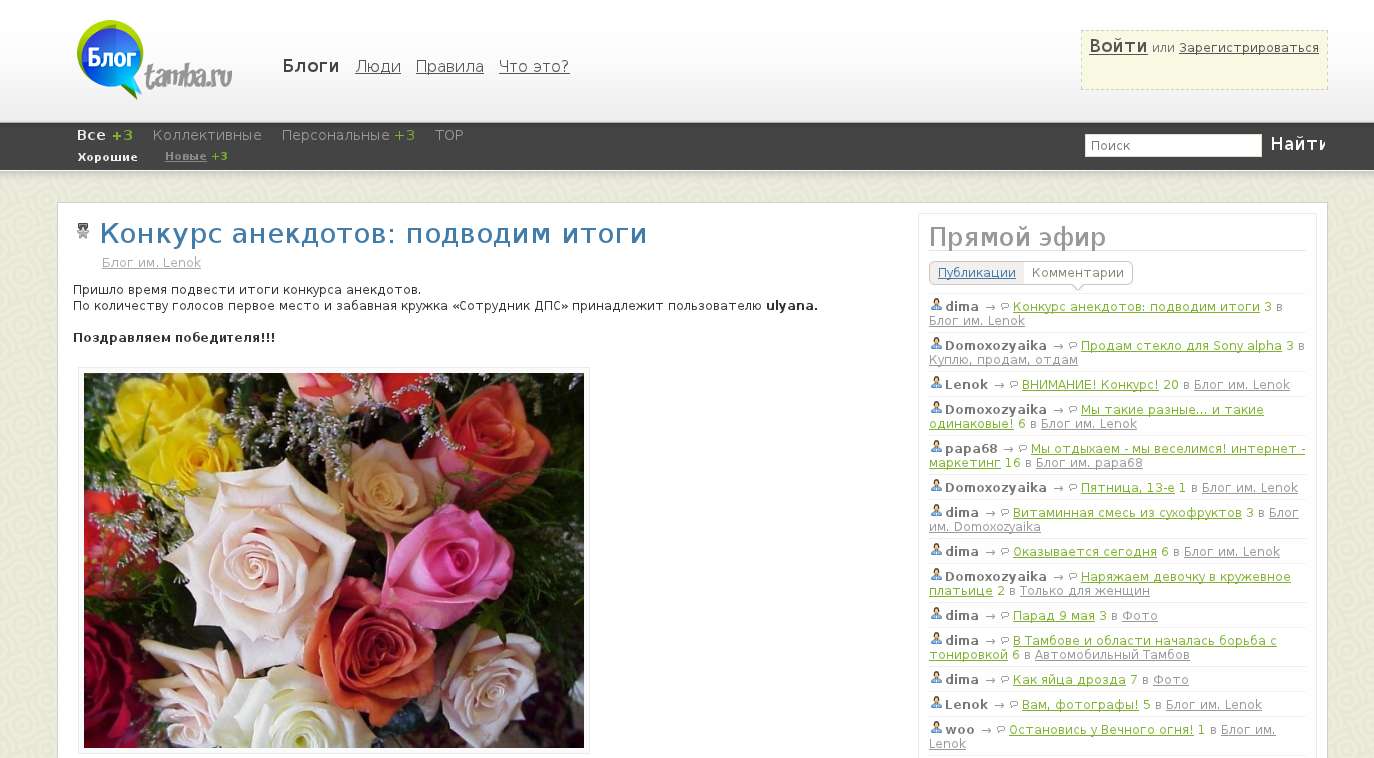The width and height of the screenshot is (1374, 758).
Task: Select the Персональные blogs filter
Action: point(336,135)
